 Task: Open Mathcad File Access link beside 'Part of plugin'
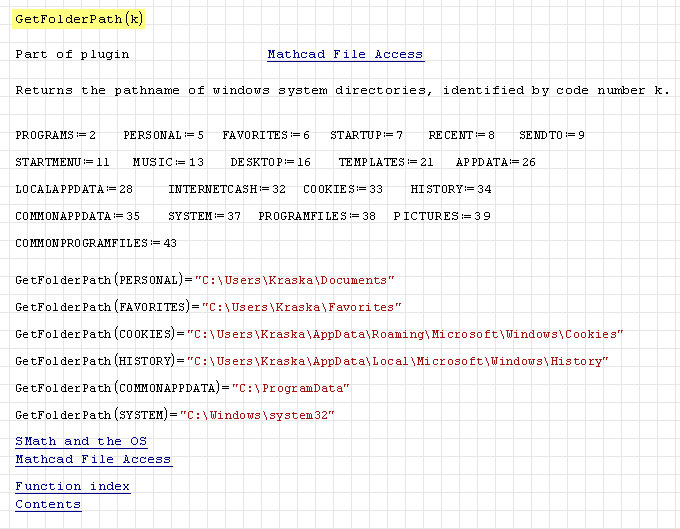[x=345, y=55]
